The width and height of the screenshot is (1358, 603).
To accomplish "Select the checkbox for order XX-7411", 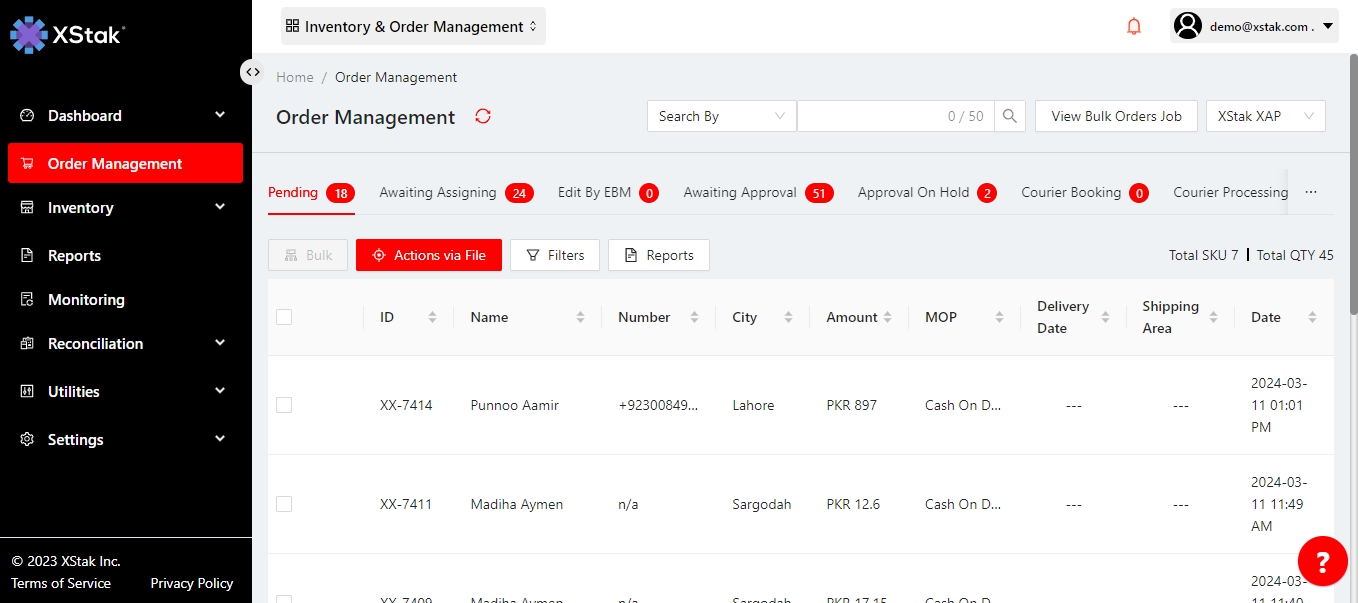I will (284, 504).
